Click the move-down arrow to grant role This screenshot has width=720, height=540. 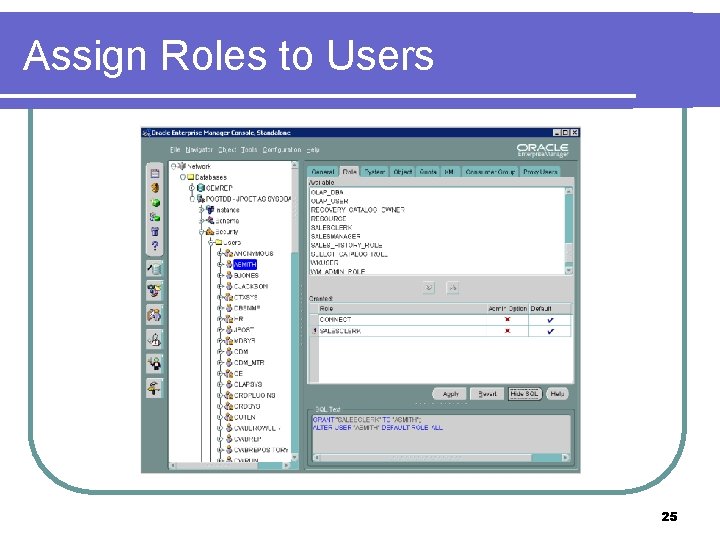[429, 288]
